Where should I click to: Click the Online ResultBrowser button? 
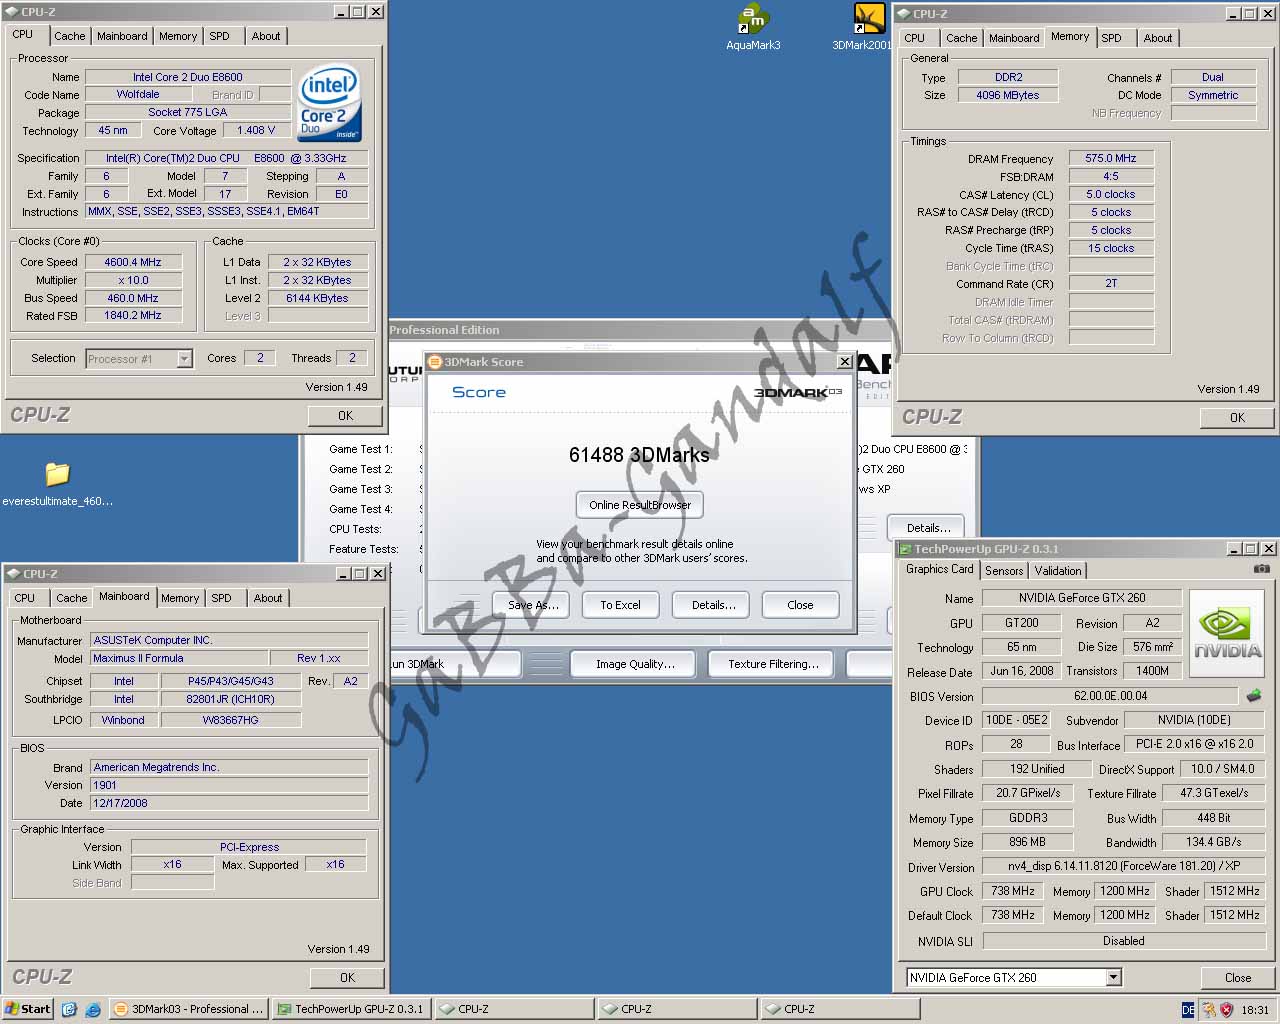pyautogui.click(x=640, y=505)
